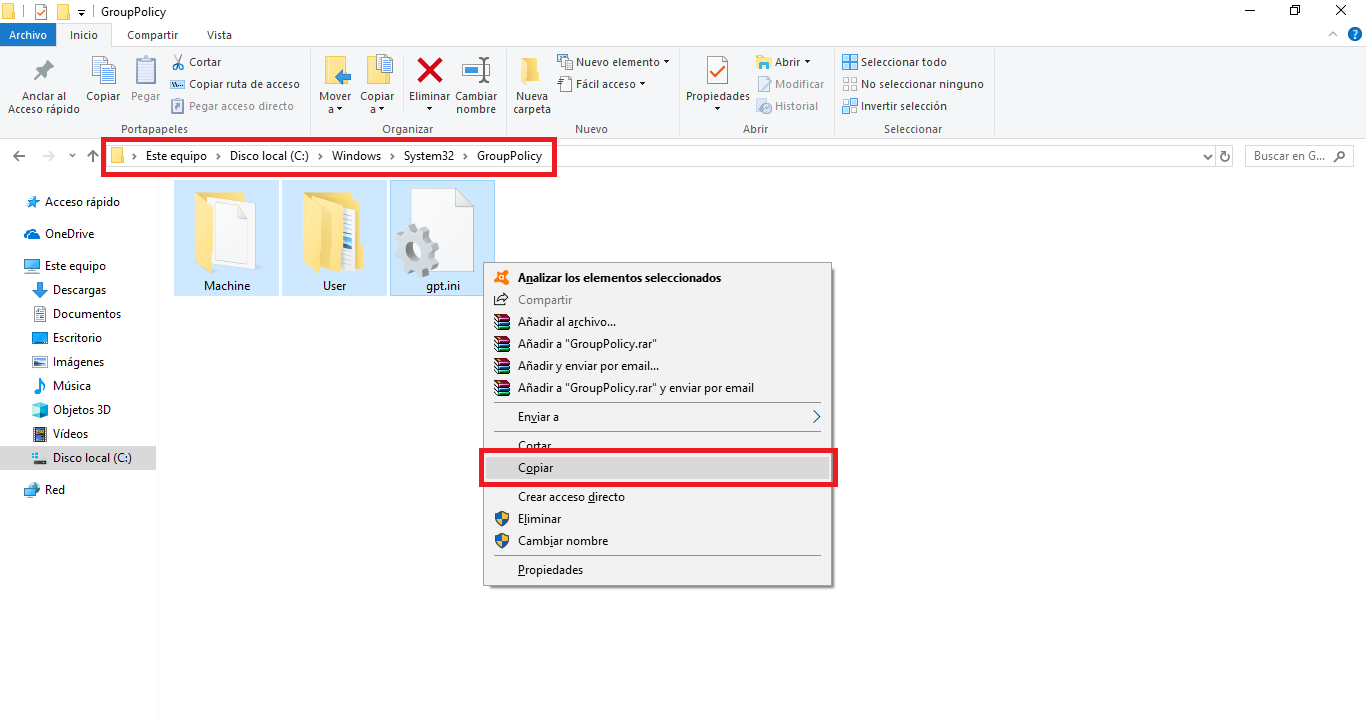
Task: Select the gpt.ini file
Action: click(x=442, y=238)
